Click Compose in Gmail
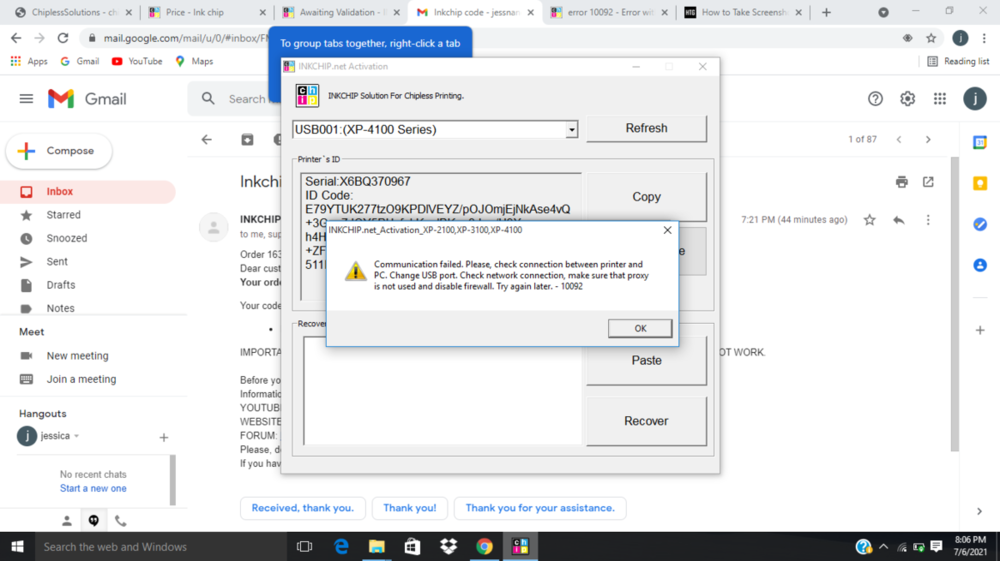Screen dimensions: 1000x561 coord(59,151)
